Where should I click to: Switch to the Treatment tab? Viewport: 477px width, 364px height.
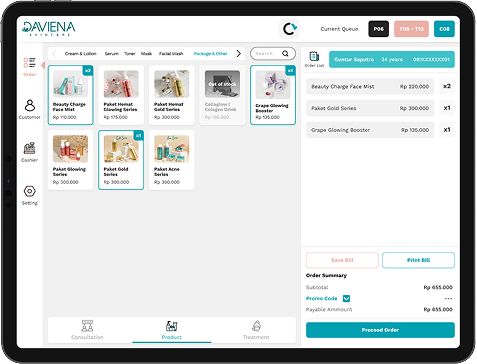coord(256,330)
